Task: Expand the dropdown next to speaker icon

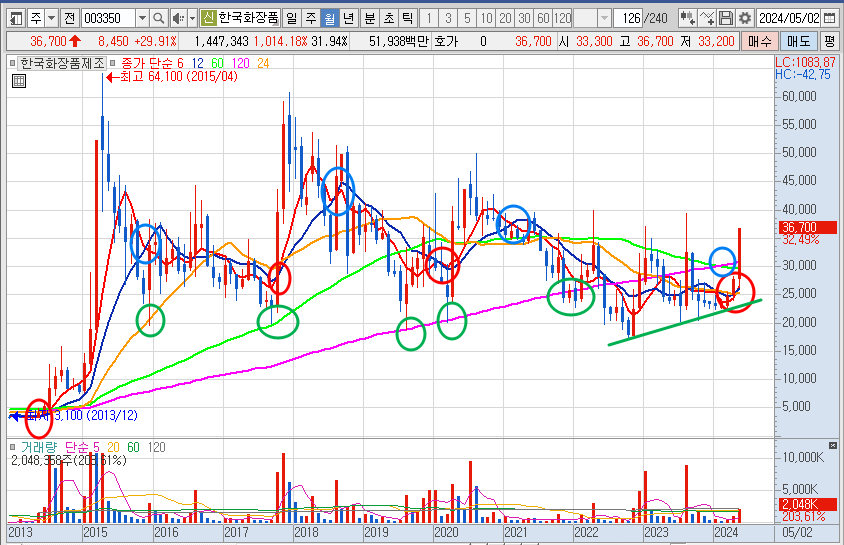Action: pos(192,19)
